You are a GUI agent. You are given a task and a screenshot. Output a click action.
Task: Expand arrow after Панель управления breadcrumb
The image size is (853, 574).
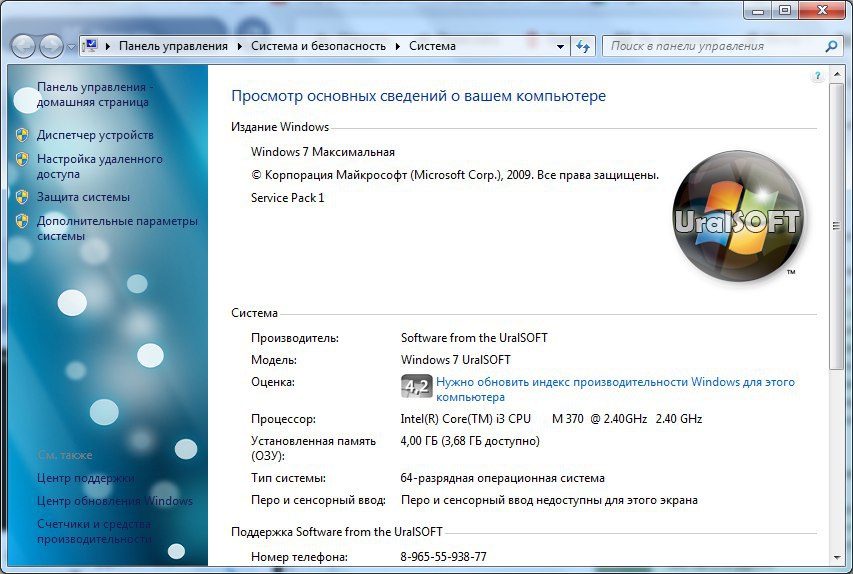240,46
